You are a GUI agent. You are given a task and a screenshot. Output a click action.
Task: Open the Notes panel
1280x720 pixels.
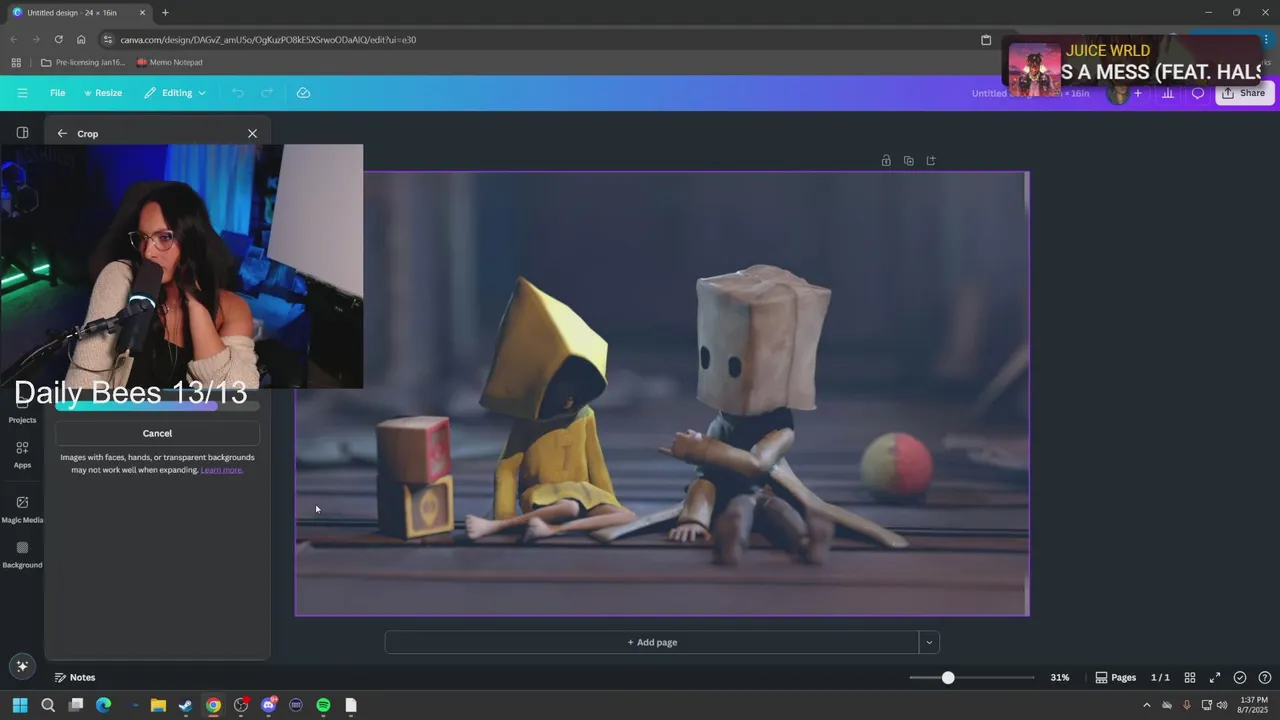[75, 677]
